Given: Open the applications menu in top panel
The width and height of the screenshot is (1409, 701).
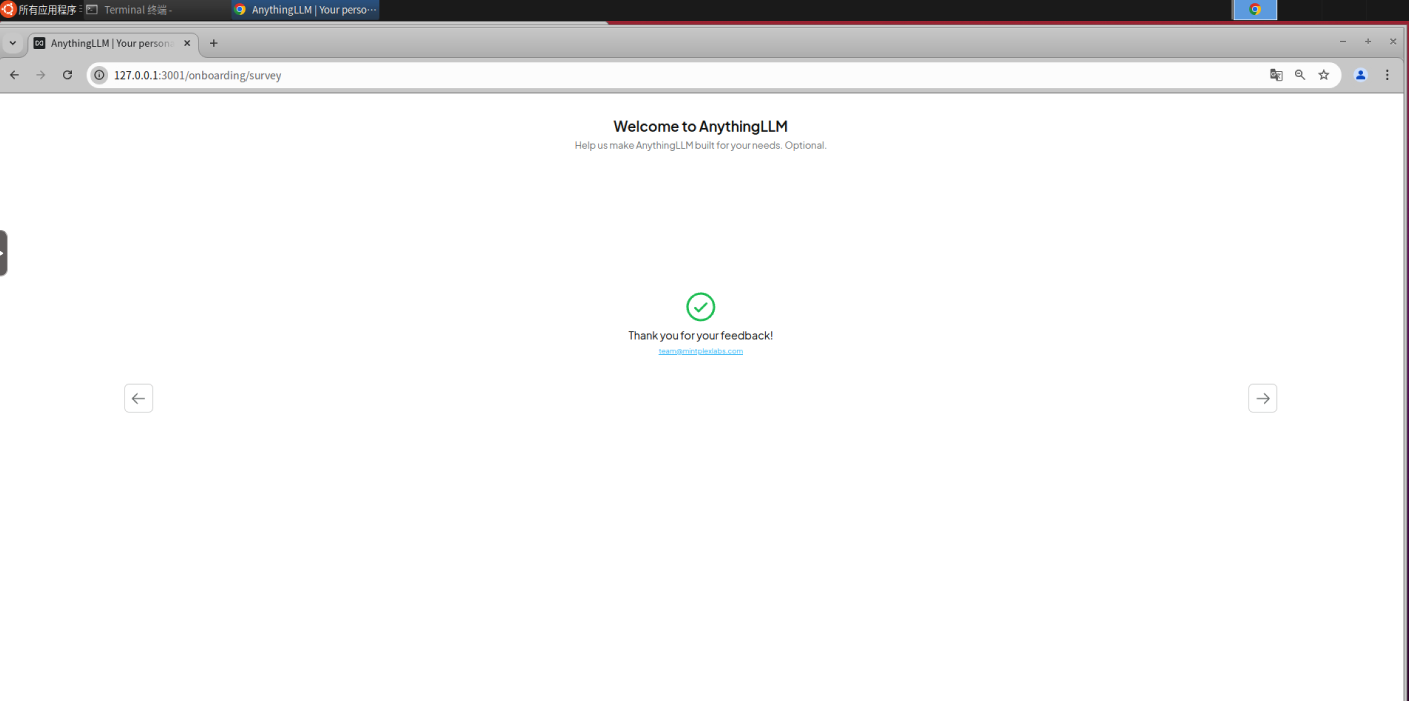Looking at the screenshot, I should tap(40, 10).
